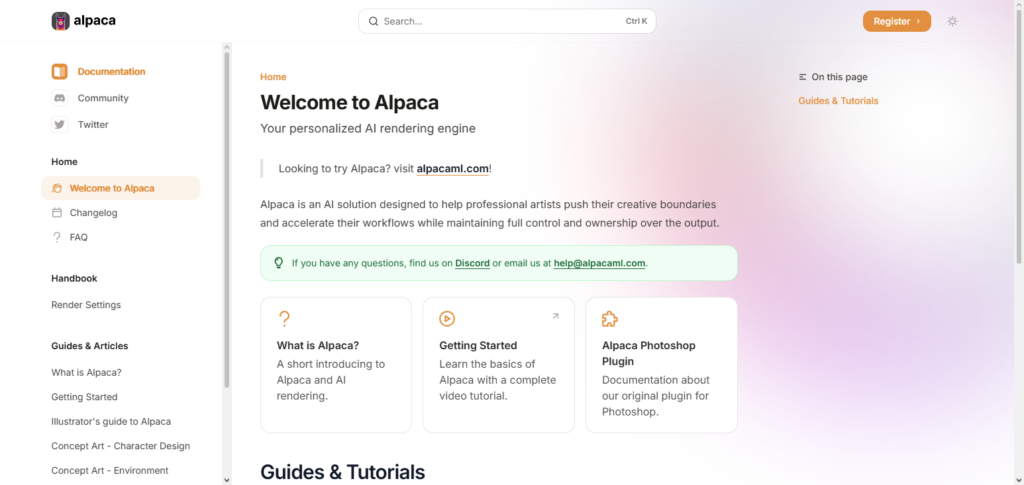Open Getting Started sidebar article

coord(84,397)
